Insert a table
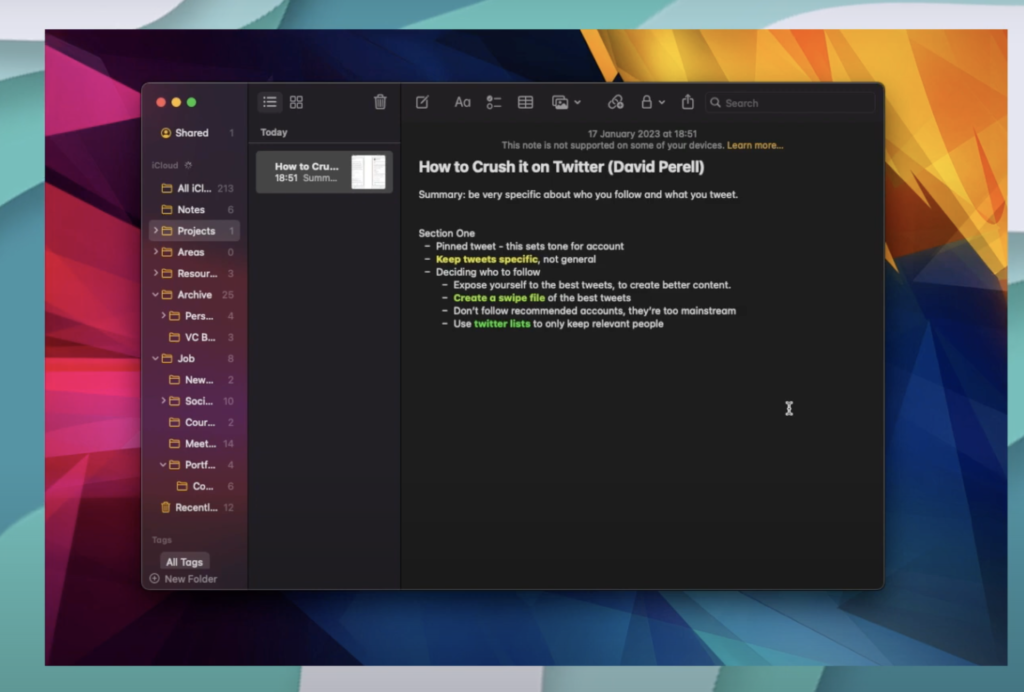Image resolution: width=1024 pixels, height=692 pixels. coord(525,102)
